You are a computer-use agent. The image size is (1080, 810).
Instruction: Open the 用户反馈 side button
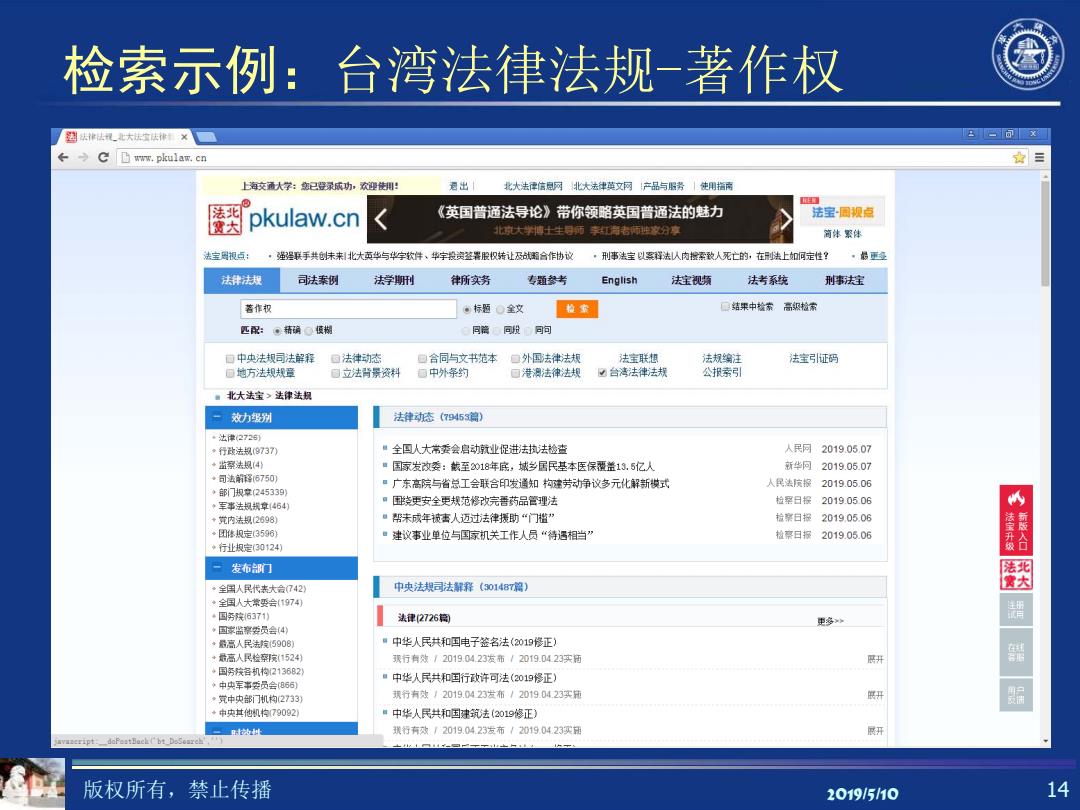point(1016,694)
